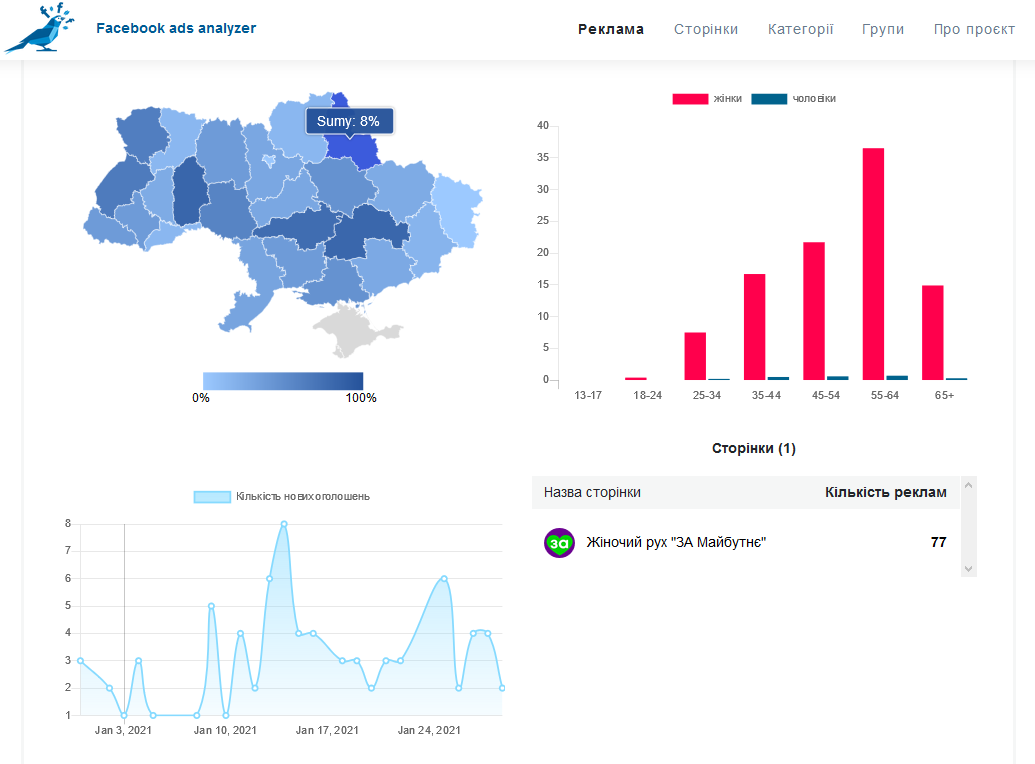Open the Жіночий рух "ЗА Майбутнє" page link

pyautogui.click(x=676, y=542)
